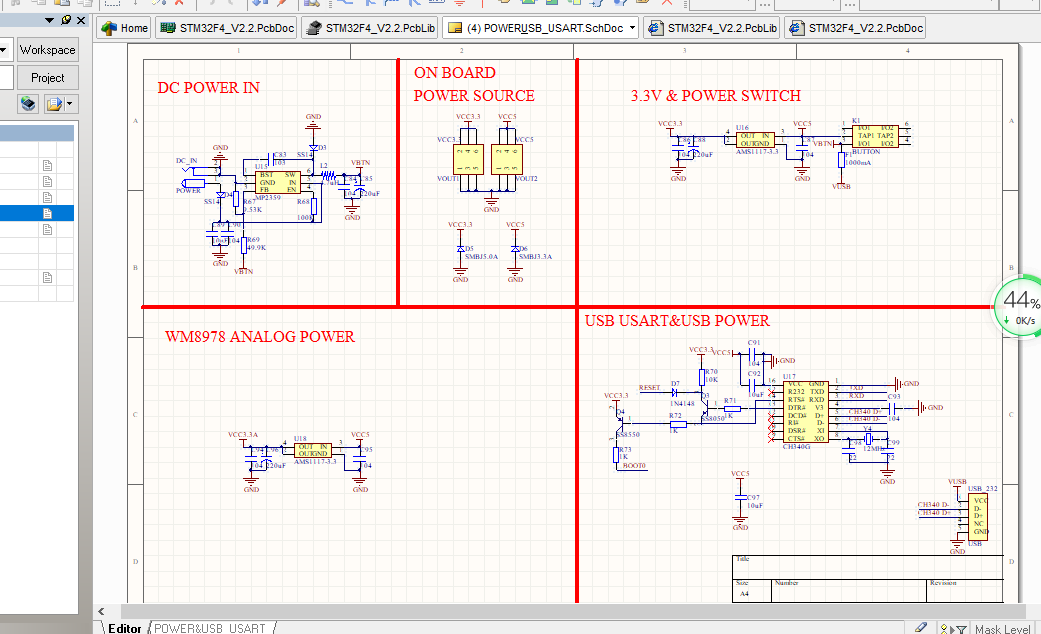This screenshot has height=634, width=1041.
Task: Click the RESET net label
Action: [x=649, y=388]
